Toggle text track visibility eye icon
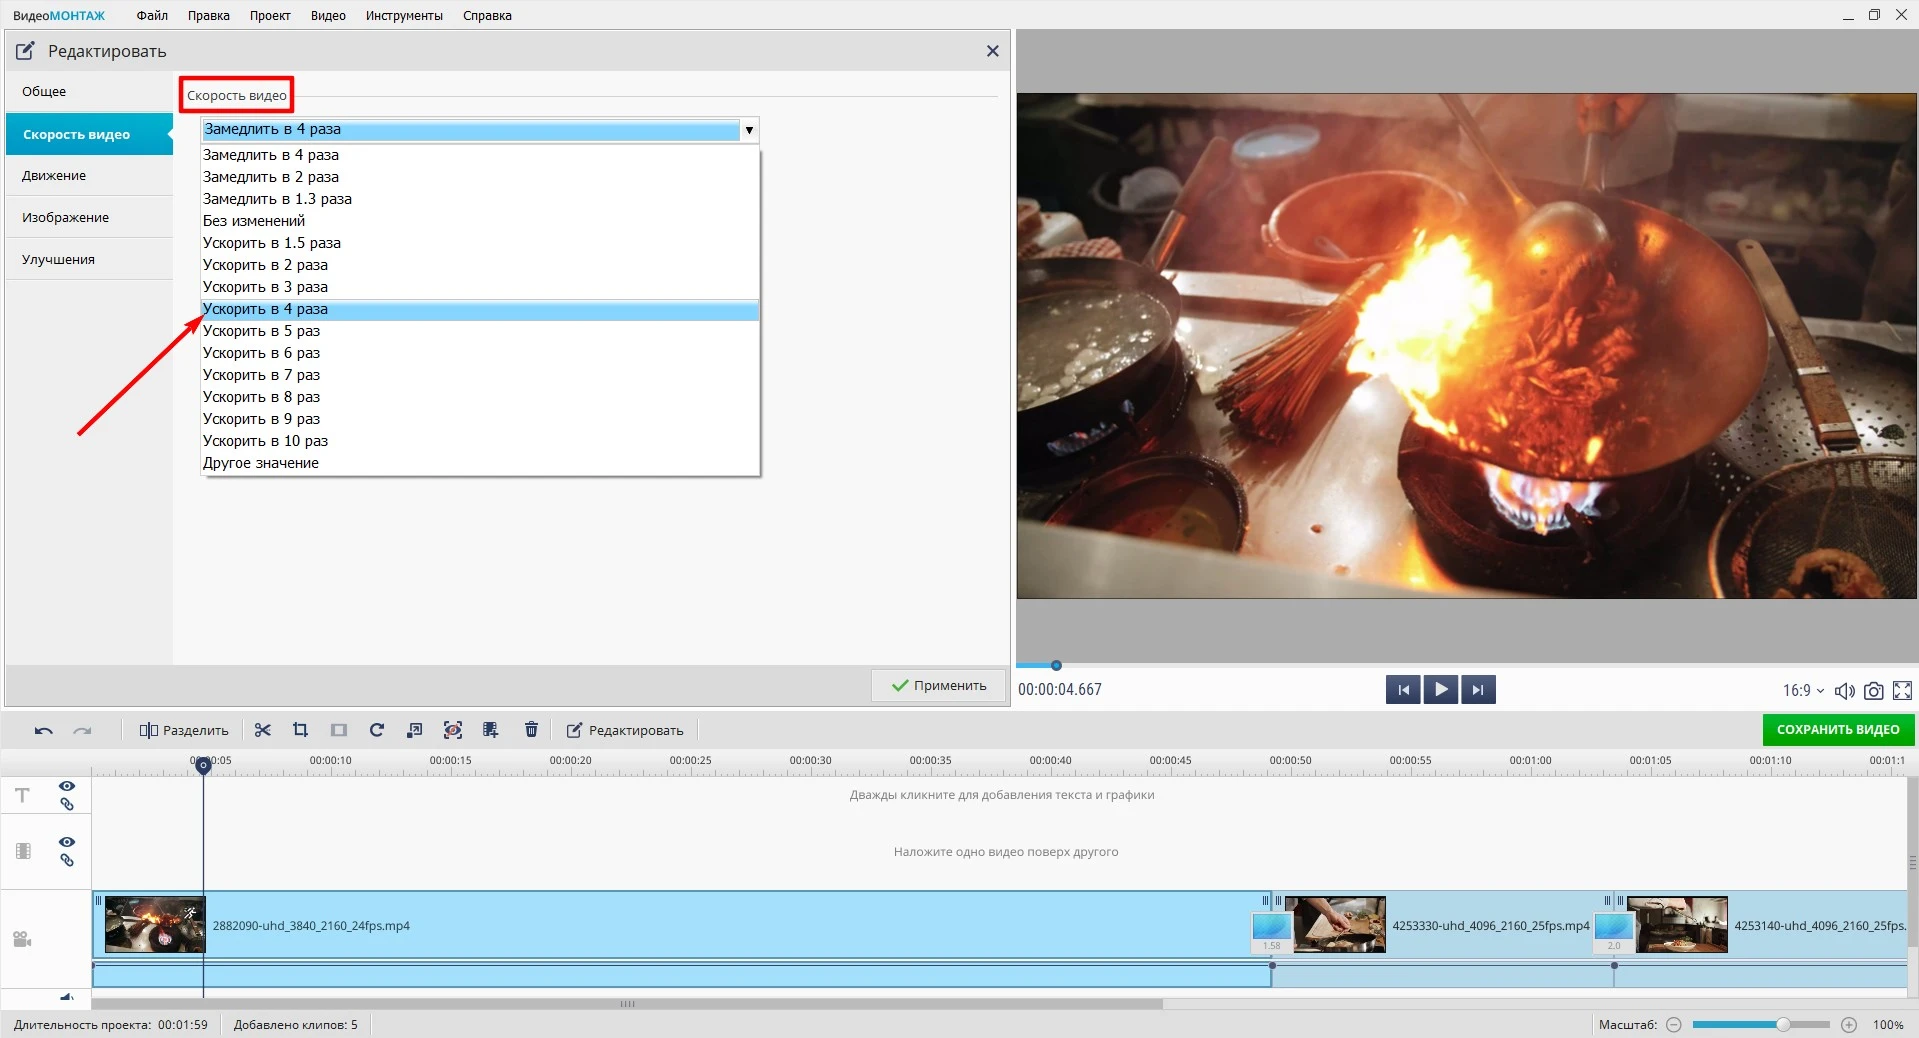Image resolution: width=1919 pixels, height=1038 pixels. tap(67, 786)
